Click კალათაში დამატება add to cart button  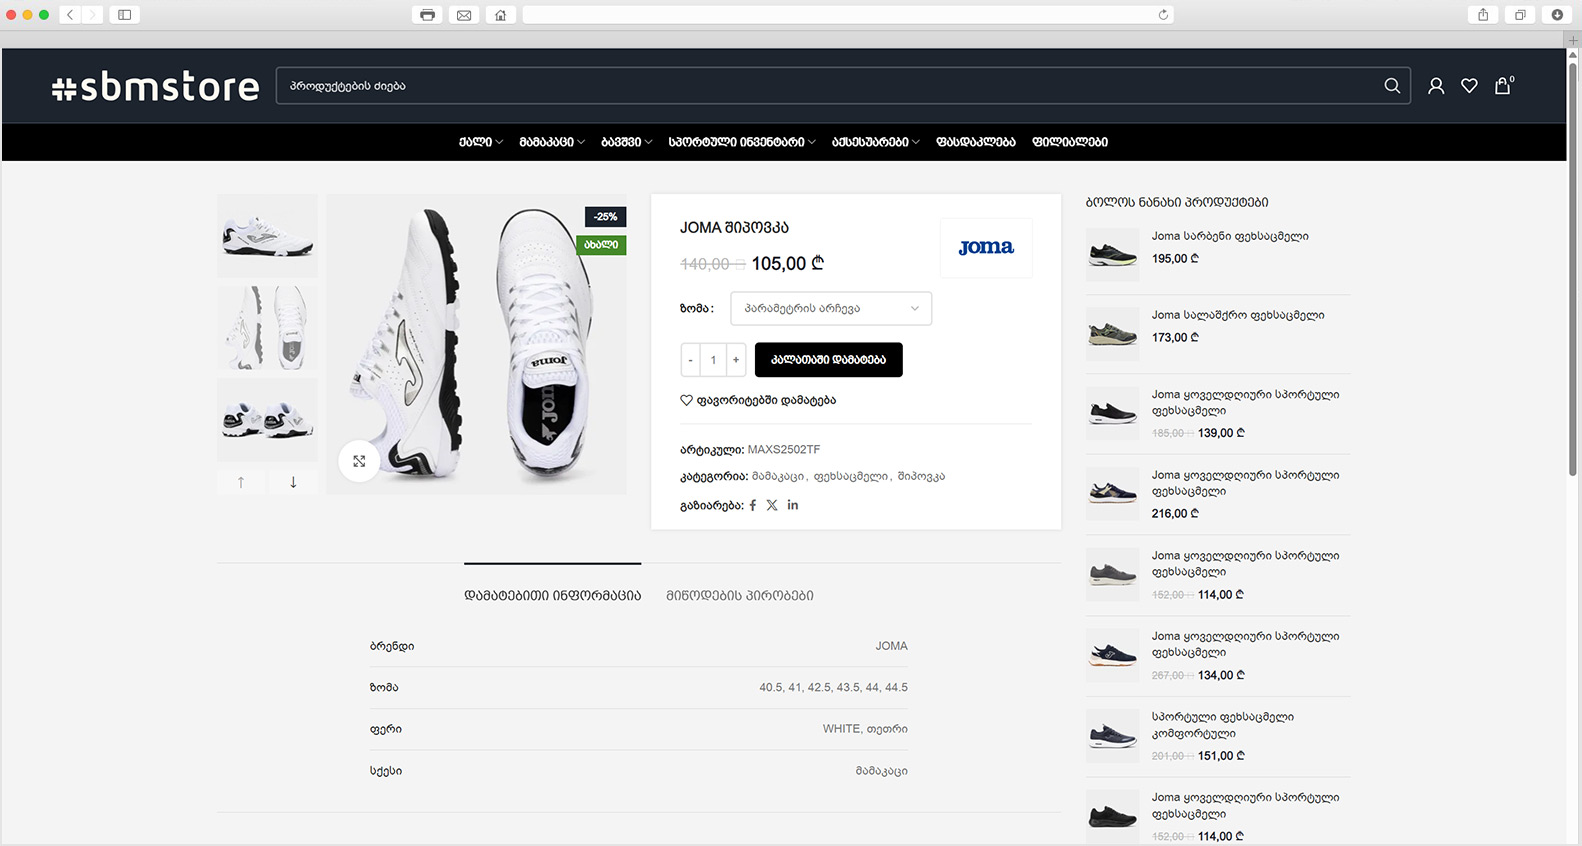coord(829,360)
